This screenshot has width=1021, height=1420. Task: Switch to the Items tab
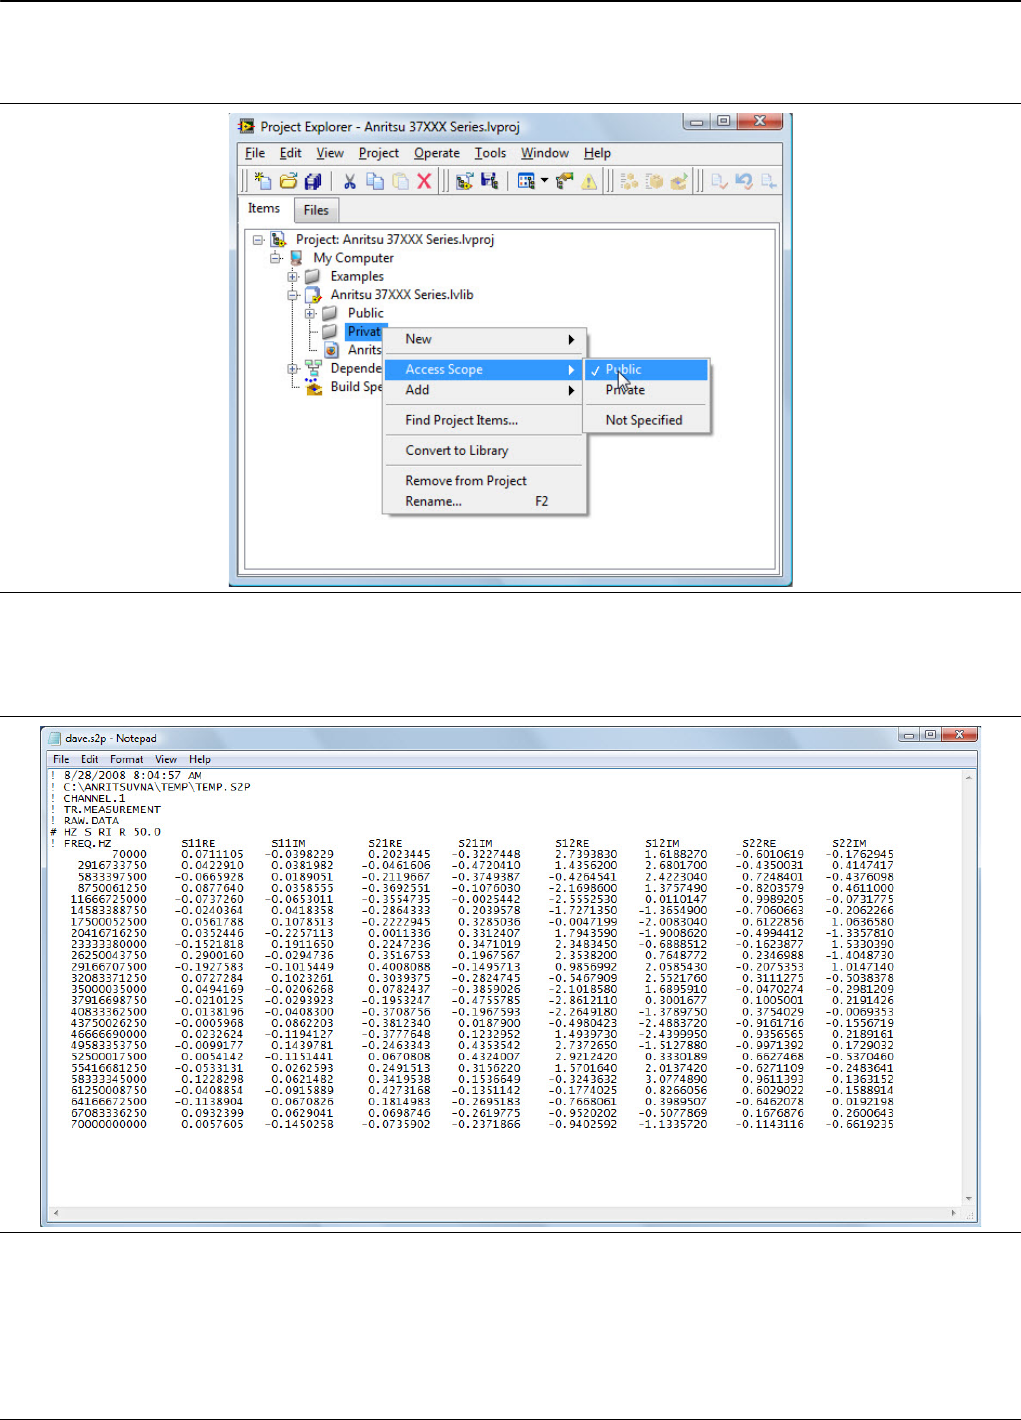pyautogui.click(x=264, y=208)
